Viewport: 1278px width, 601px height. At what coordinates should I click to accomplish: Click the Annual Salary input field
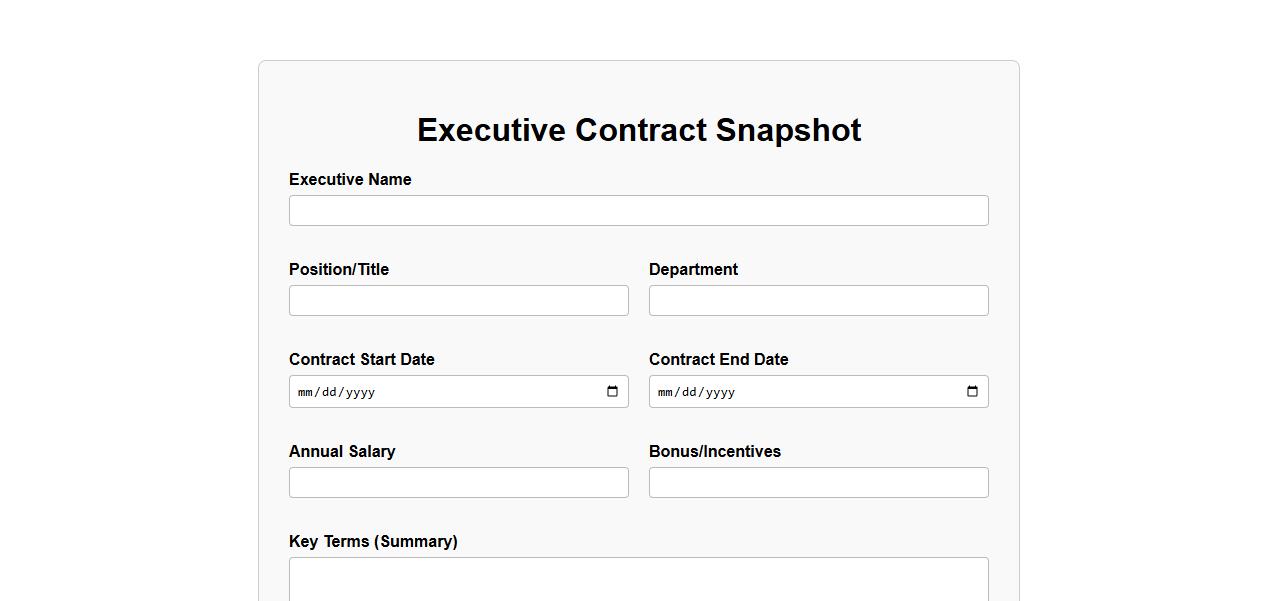click(x=458, y=483)
